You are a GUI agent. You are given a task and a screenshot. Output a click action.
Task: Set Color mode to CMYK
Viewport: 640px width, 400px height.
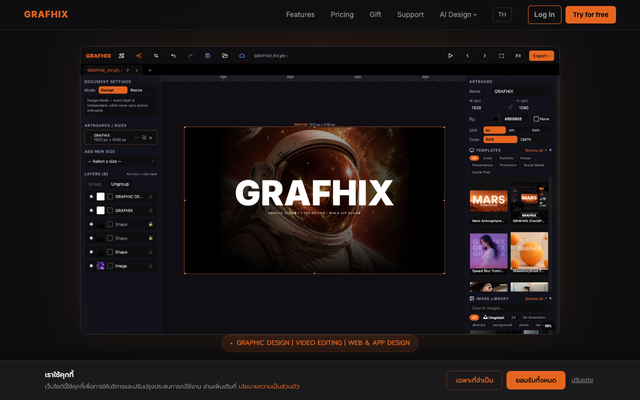(x=534, y=140)
